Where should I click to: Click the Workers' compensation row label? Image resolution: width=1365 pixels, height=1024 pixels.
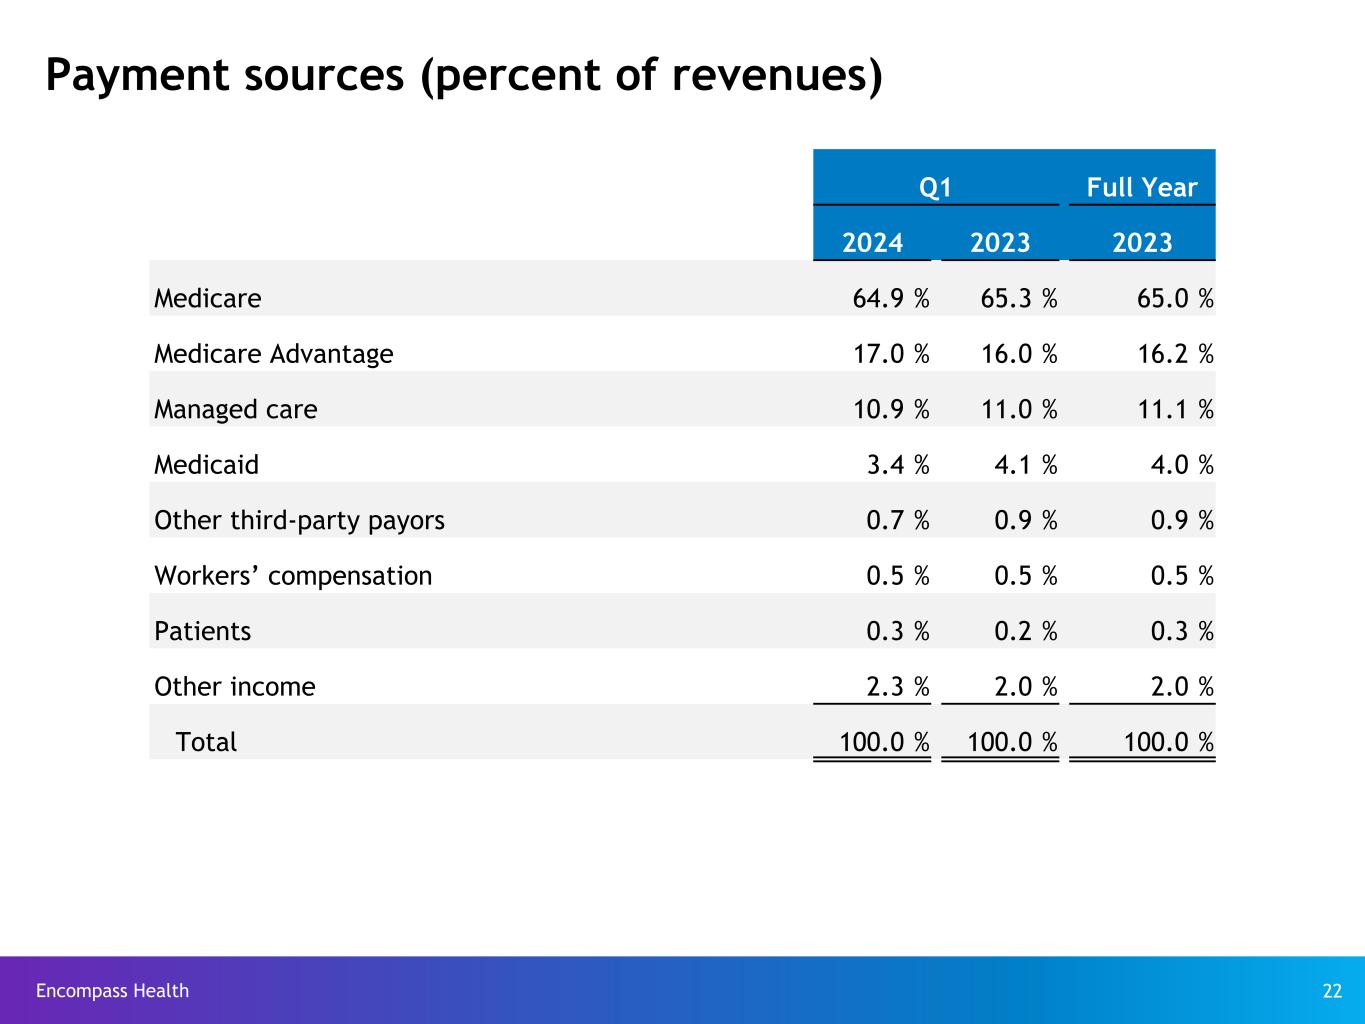pyautogui.click(x=293, y=576)
